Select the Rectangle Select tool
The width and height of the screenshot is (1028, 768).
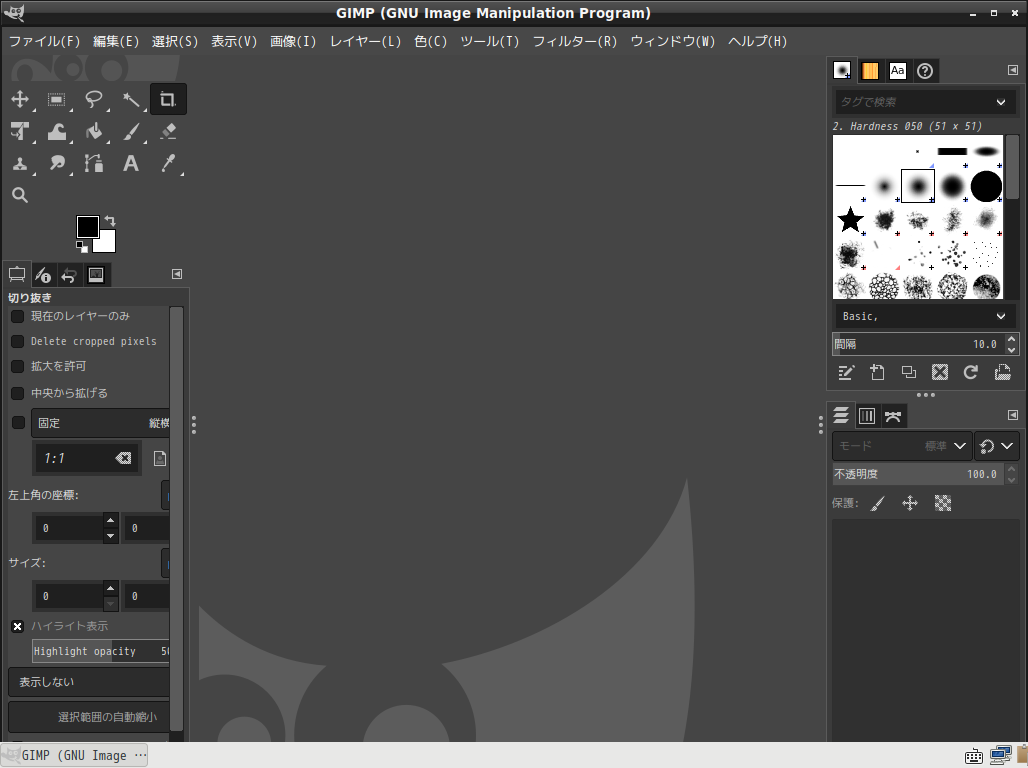pyautogui.click(x=56, y=99)
